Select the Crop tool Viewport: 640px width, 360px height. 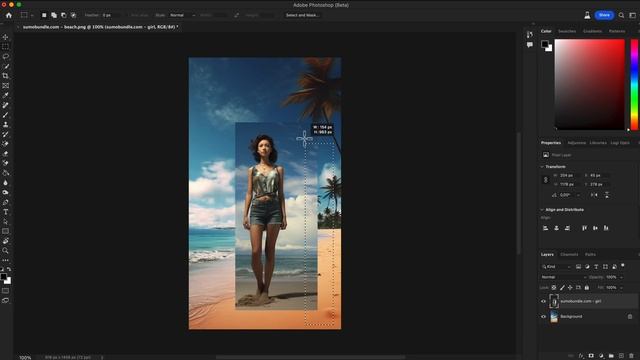pos(5,76)
